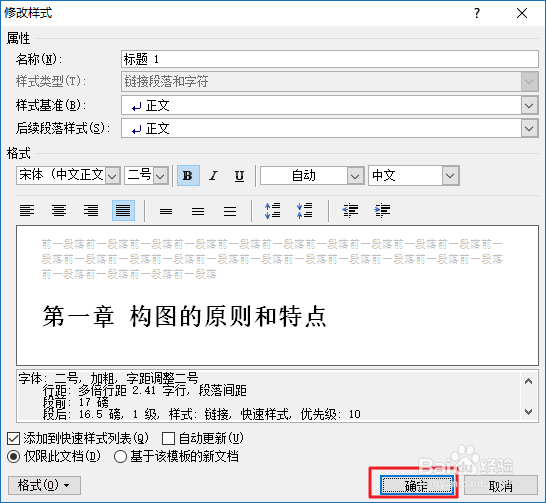The height and width of the screenshot is (503, 546).
Task: Increase paragraph indent
Action: point(382,211)
